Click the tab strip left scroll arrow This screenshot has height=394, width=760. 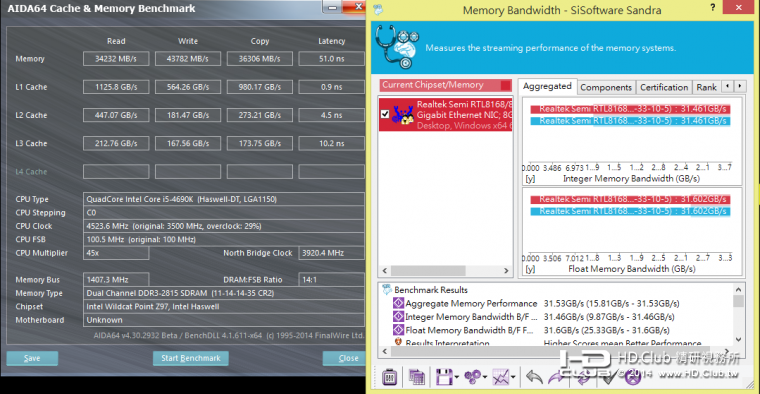728,86
